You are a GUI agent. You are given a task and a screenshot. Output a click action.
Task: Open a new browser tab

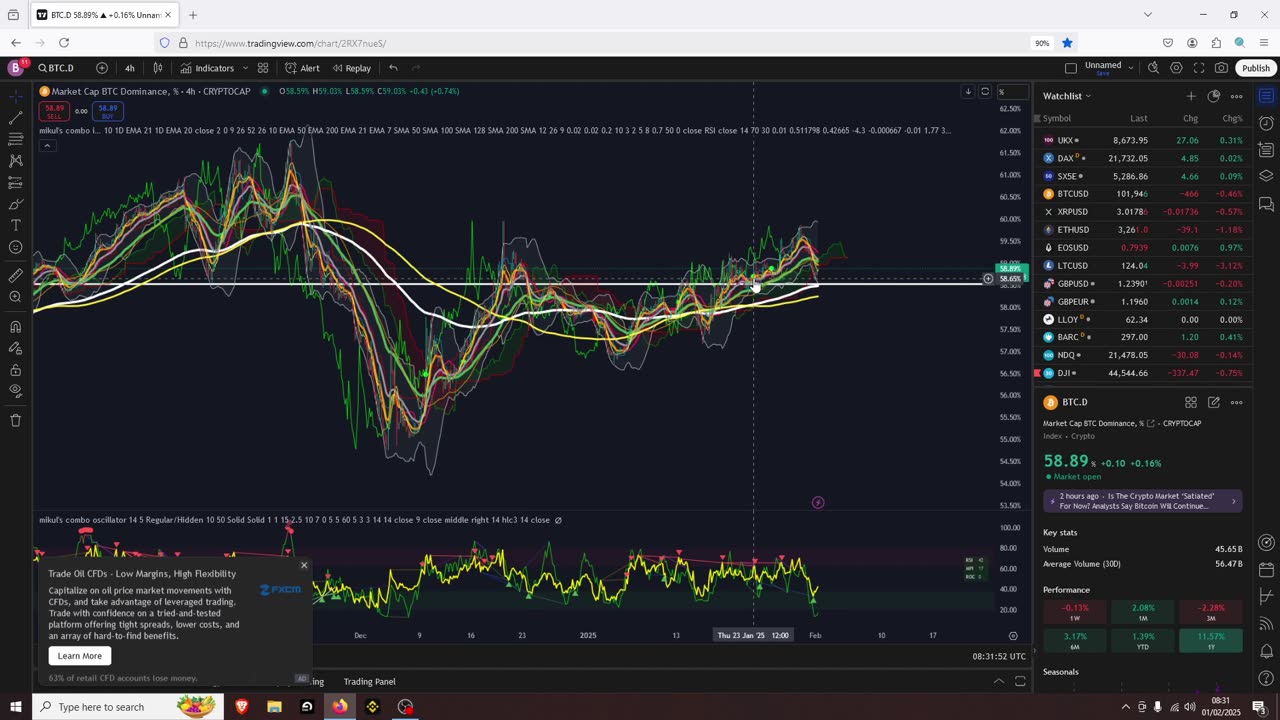point(193,15)
